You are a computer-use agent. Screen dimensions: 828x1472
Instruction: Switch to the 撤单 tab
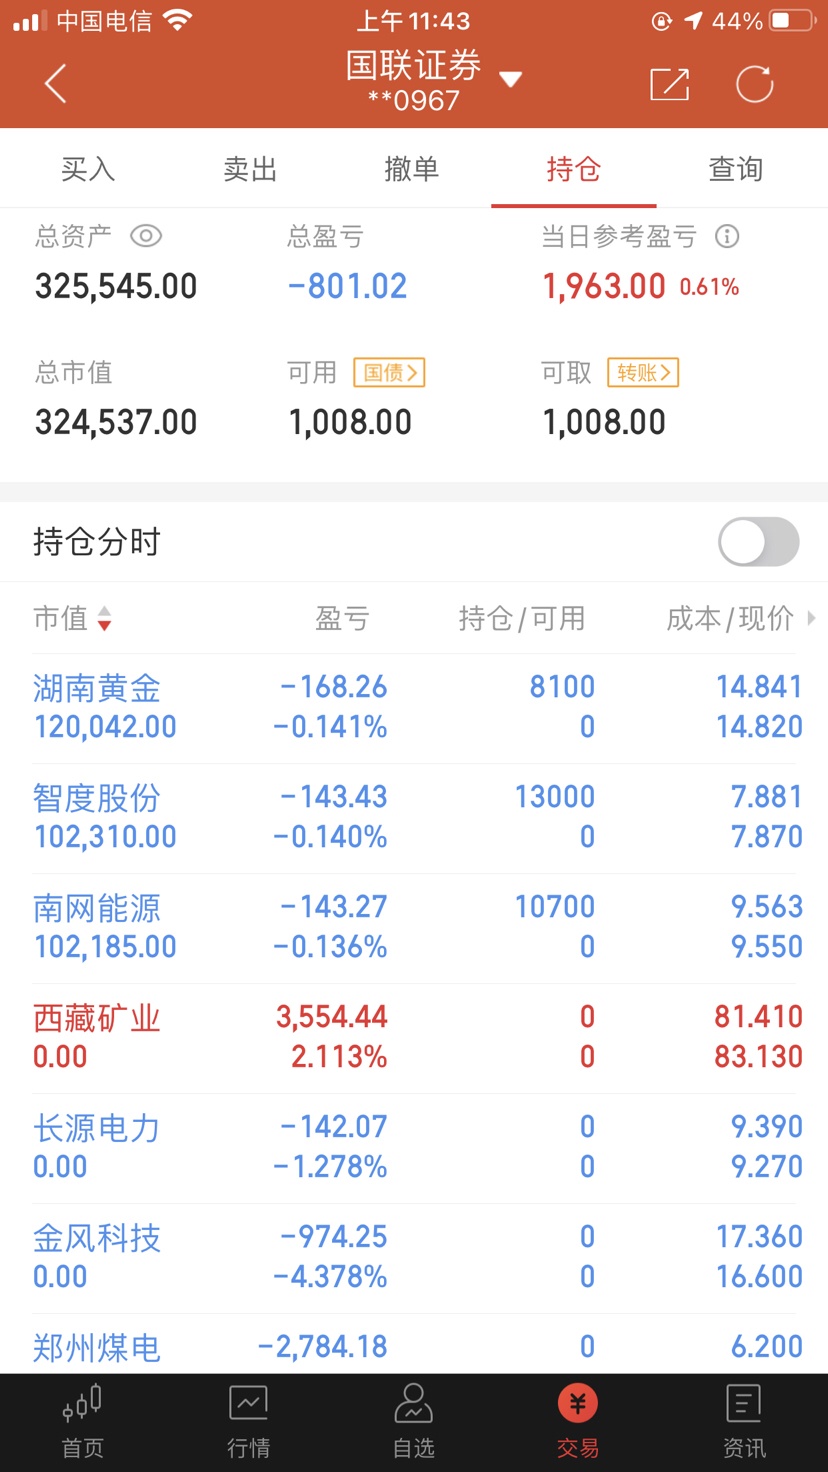[412, 169]
